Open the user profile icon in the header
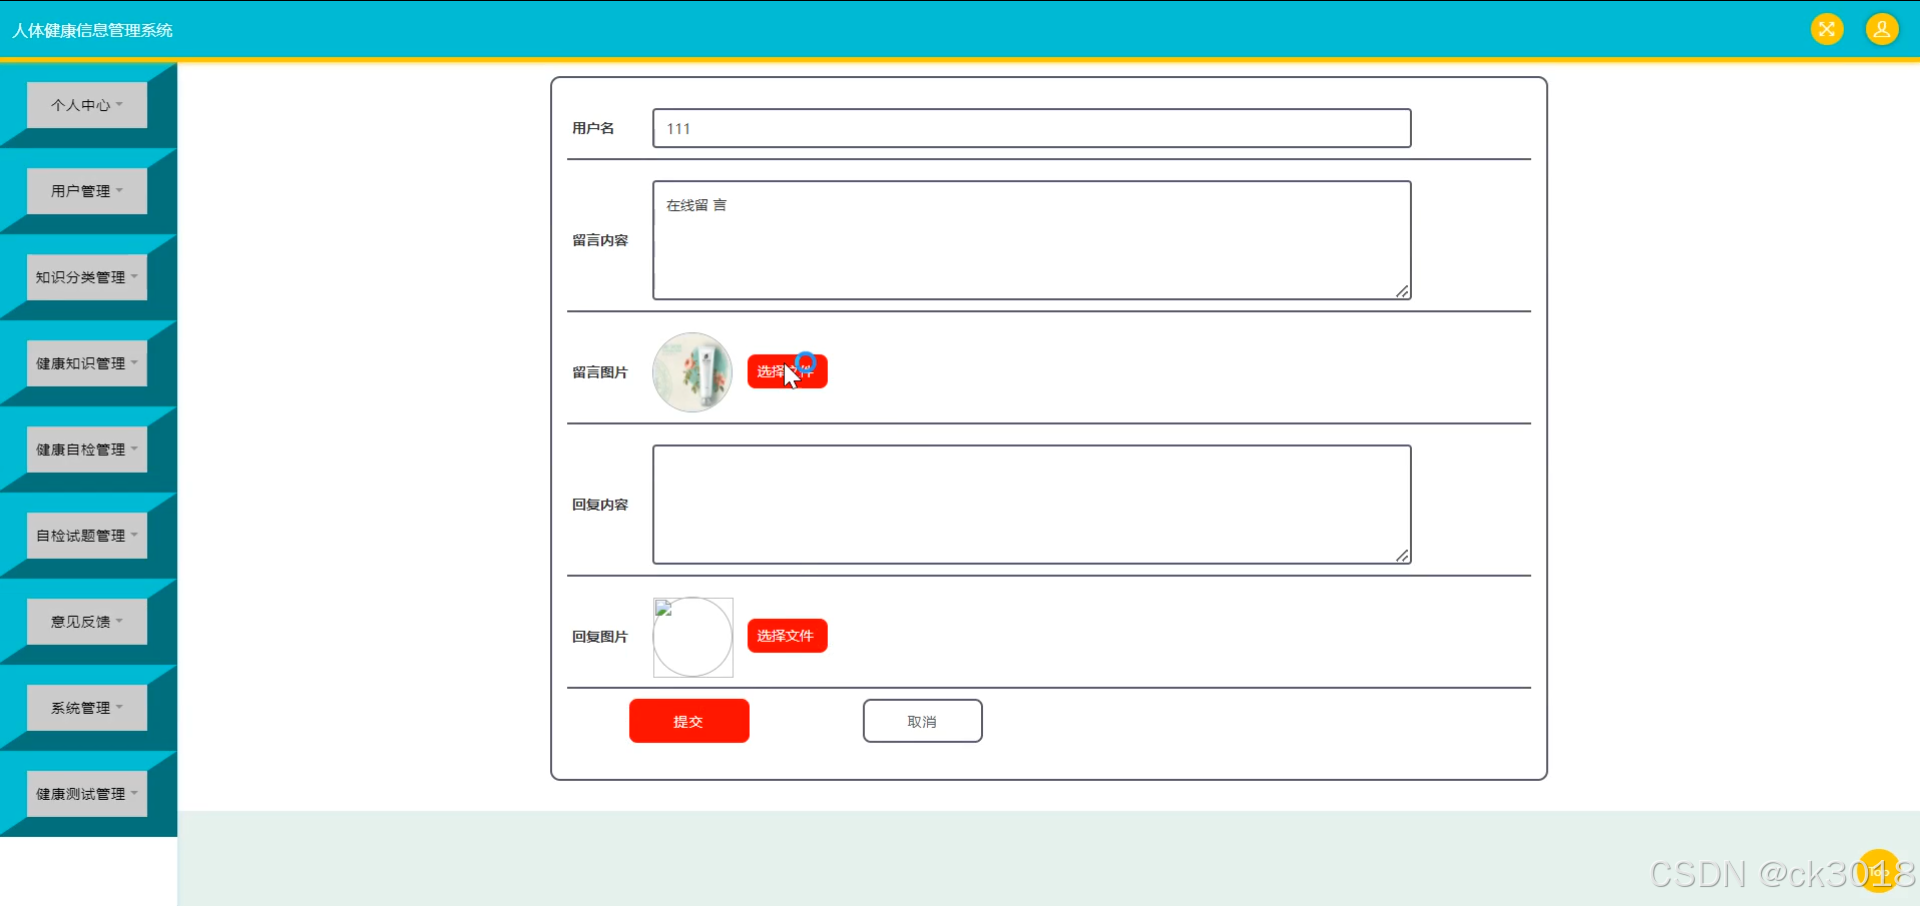This screenshot has height=906, width=1920. 1882,29
